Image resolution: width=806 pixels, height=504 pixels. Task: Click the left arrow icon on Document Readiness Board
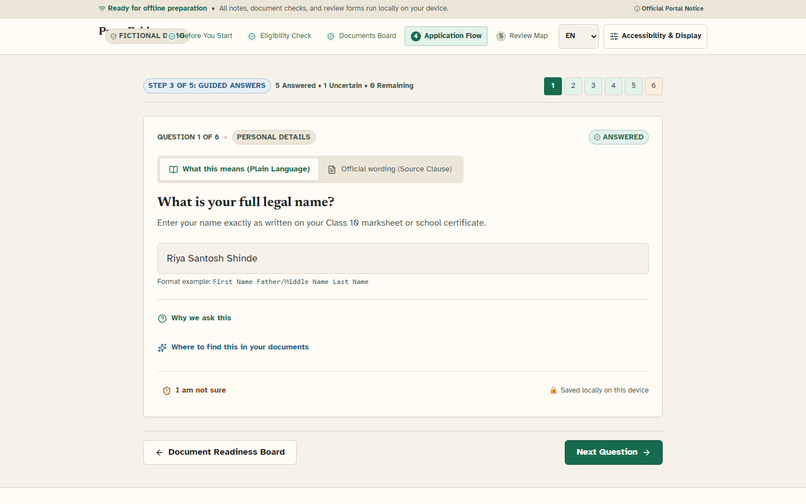[x=159, y=453]
